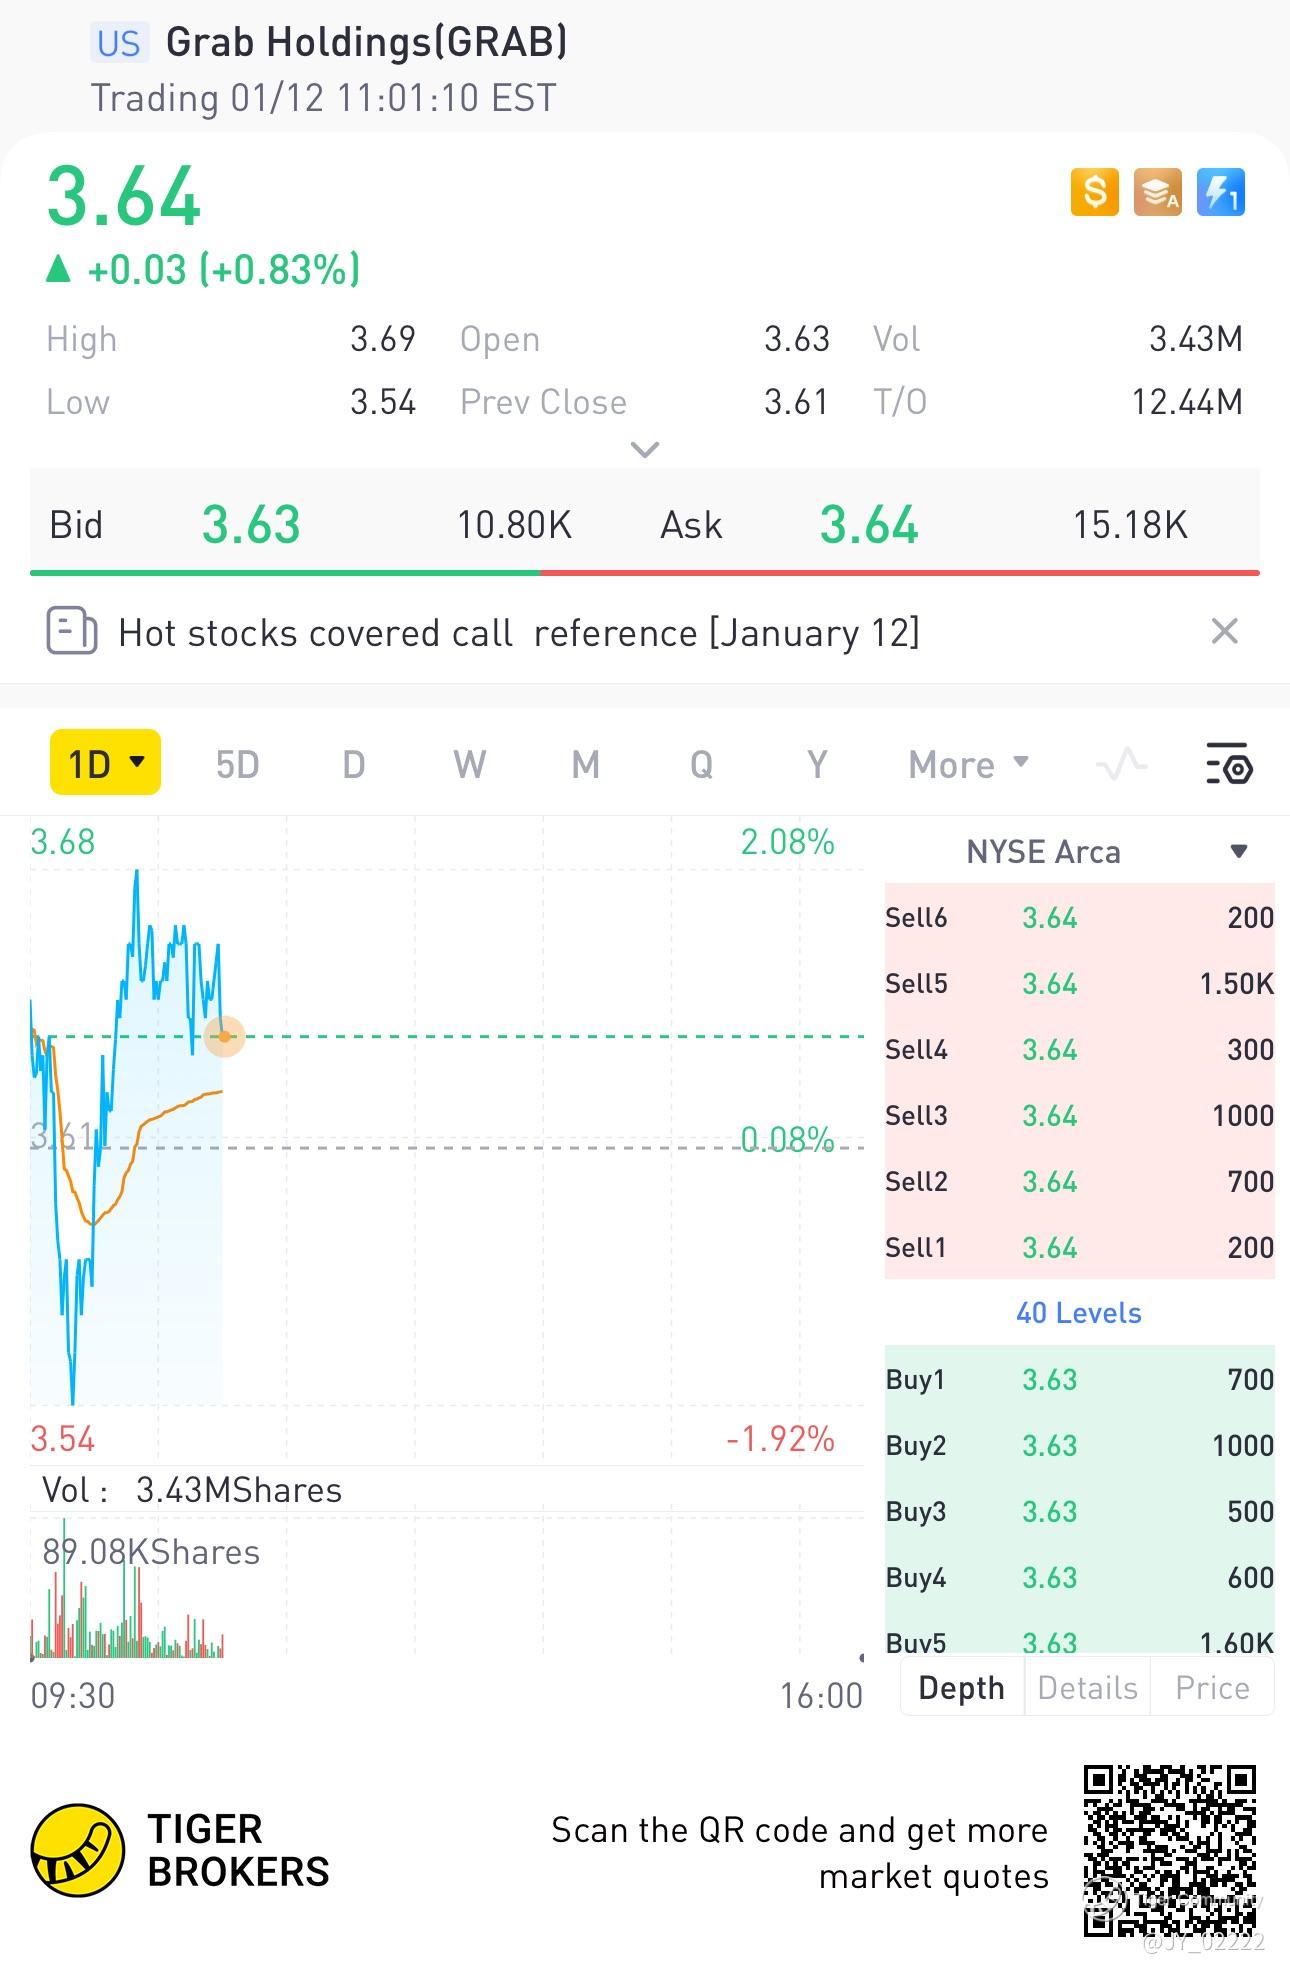
Task: Tap the orange dollar sign badge icon
Action: point(1094,192)
